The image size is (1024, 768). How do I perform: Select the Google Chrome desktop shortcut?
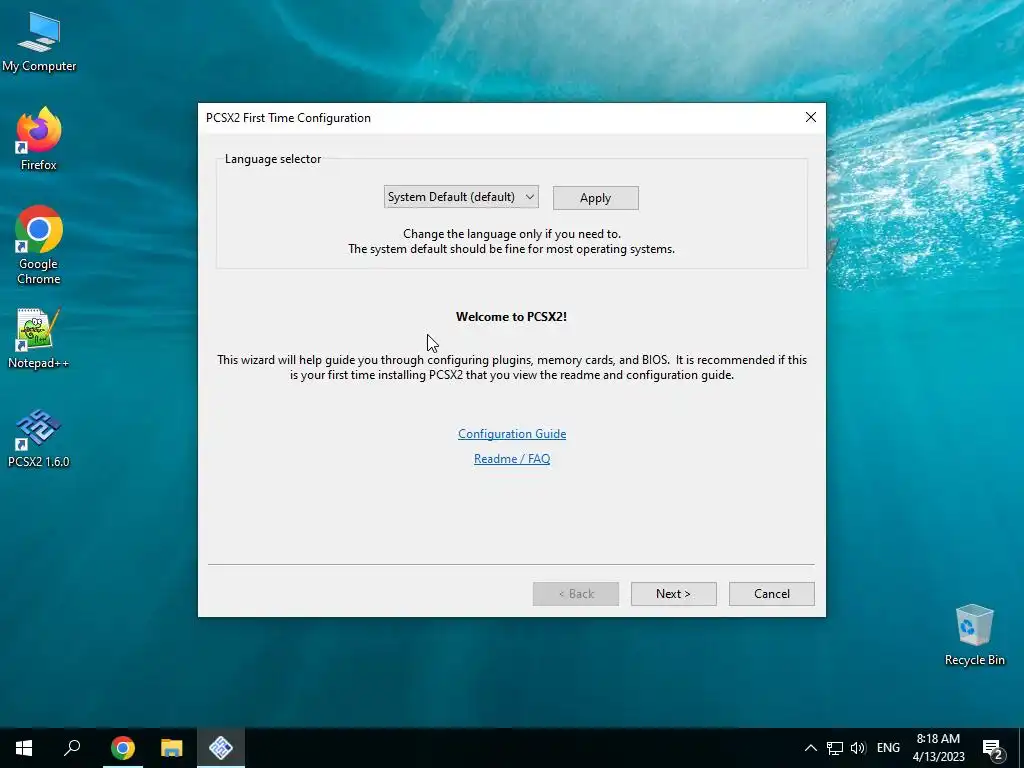pos(39,245)
